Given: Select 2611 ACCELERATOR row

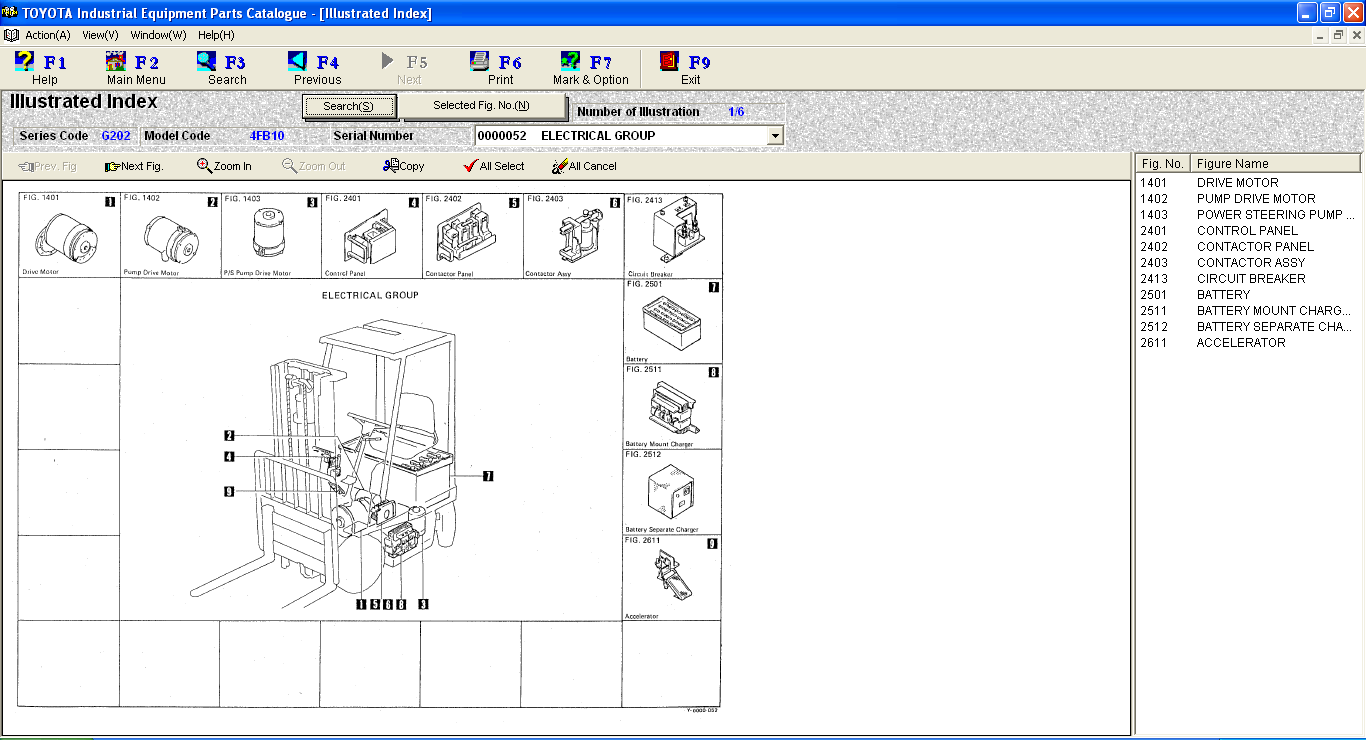Looking at the screenshot, I should point(1248,343).
